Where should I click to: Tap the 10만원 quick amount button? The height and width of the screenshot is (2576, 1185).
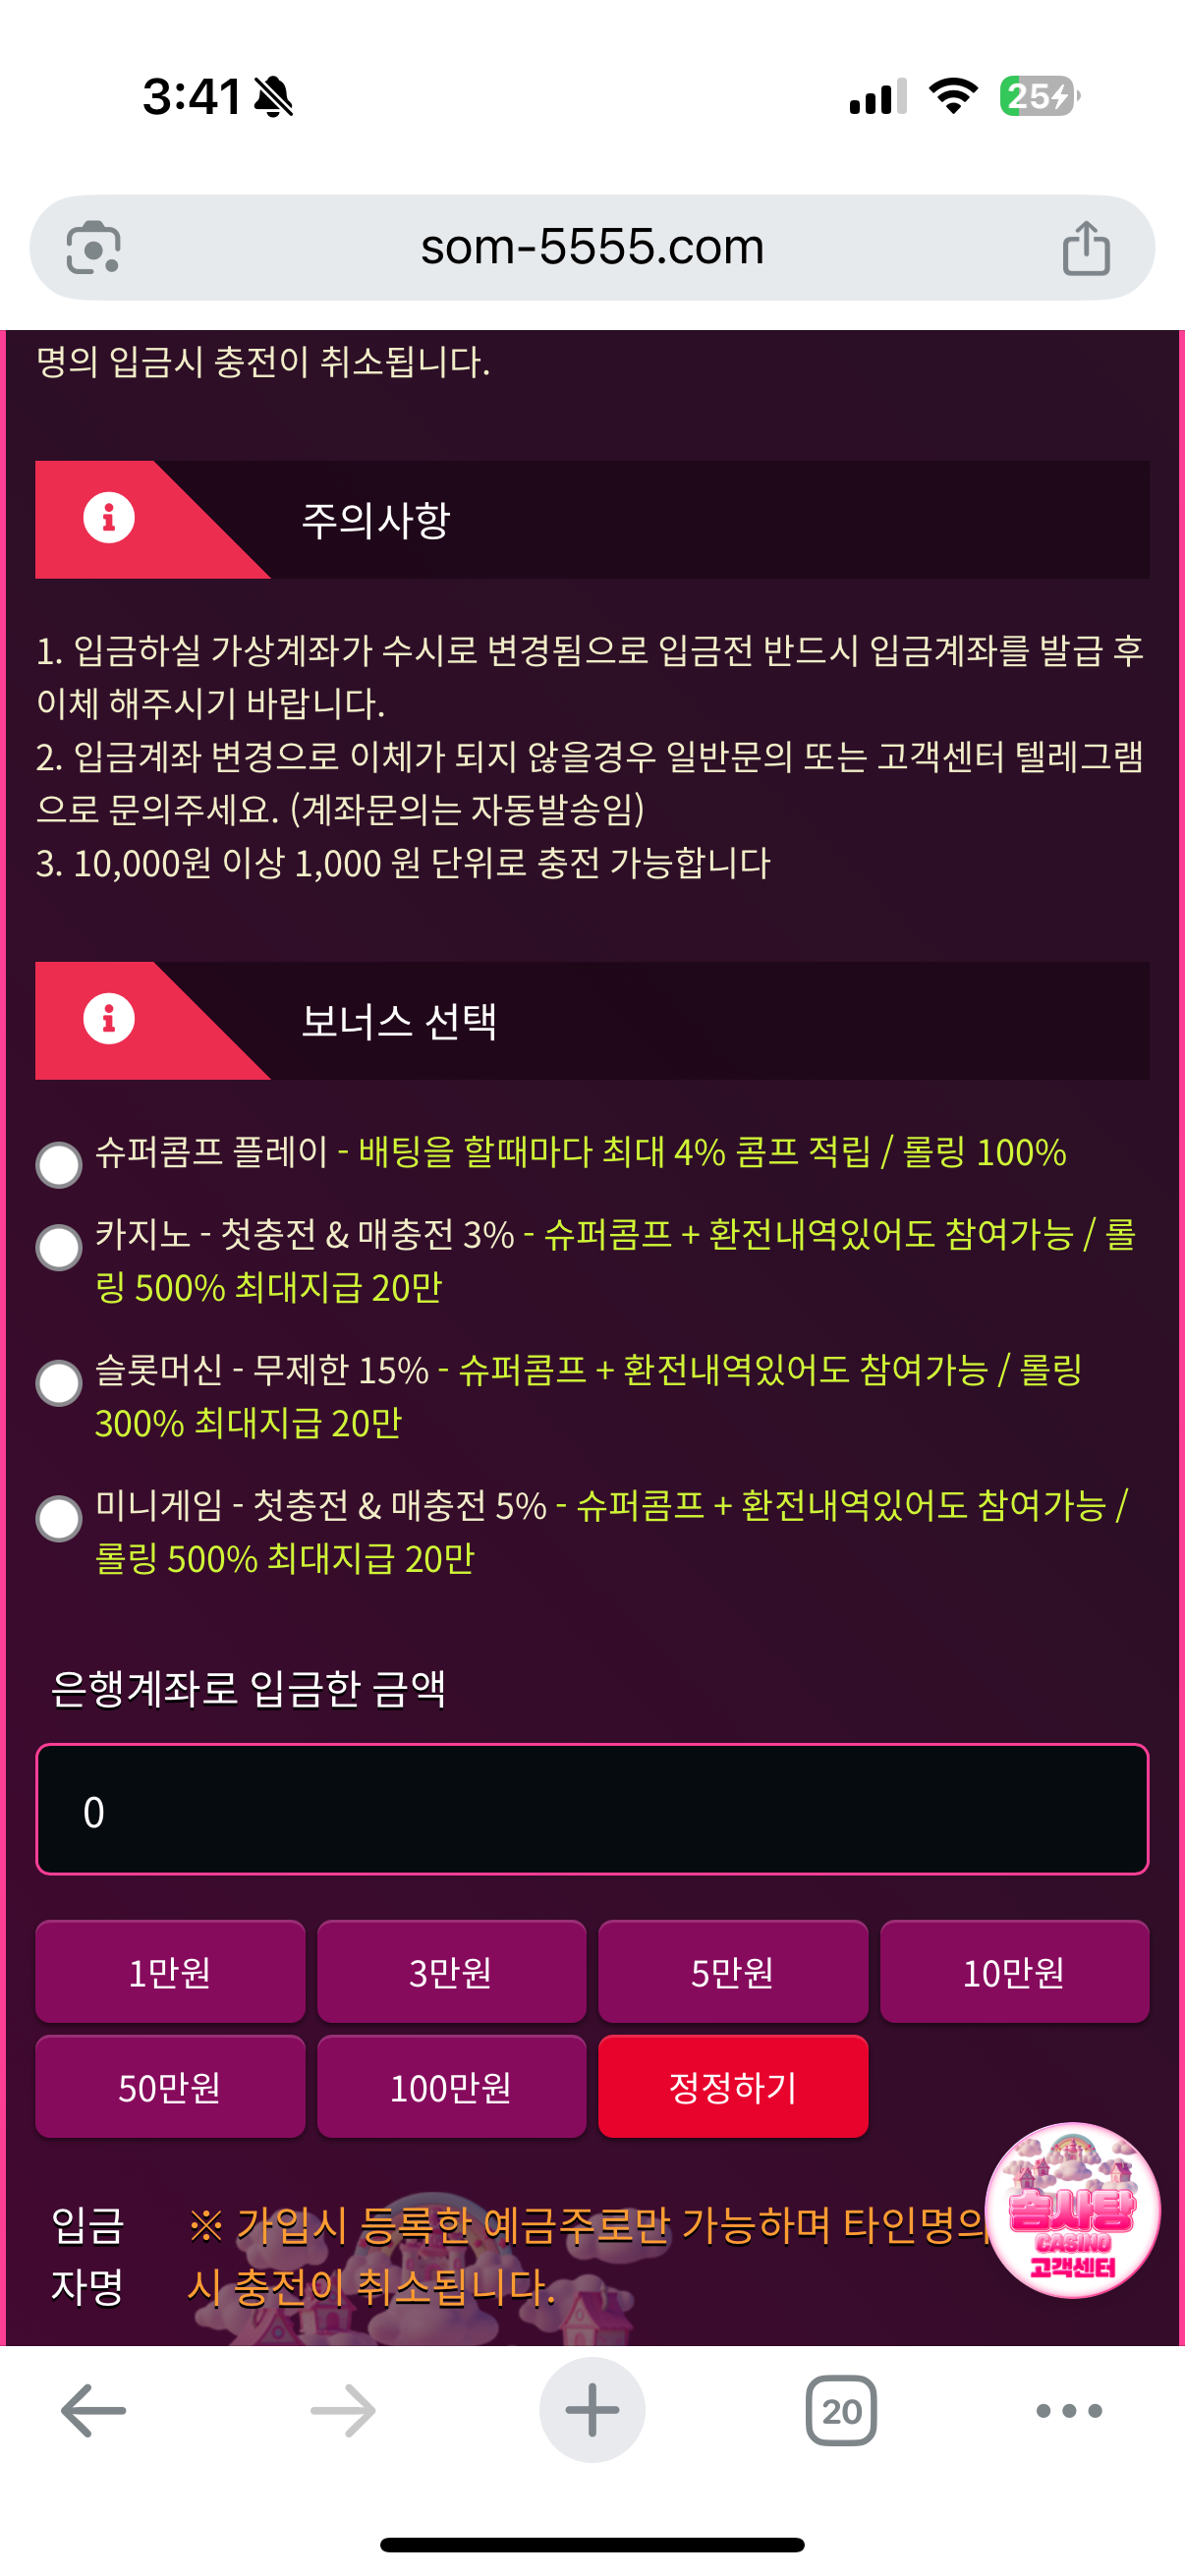(x=1014, y=1972)
